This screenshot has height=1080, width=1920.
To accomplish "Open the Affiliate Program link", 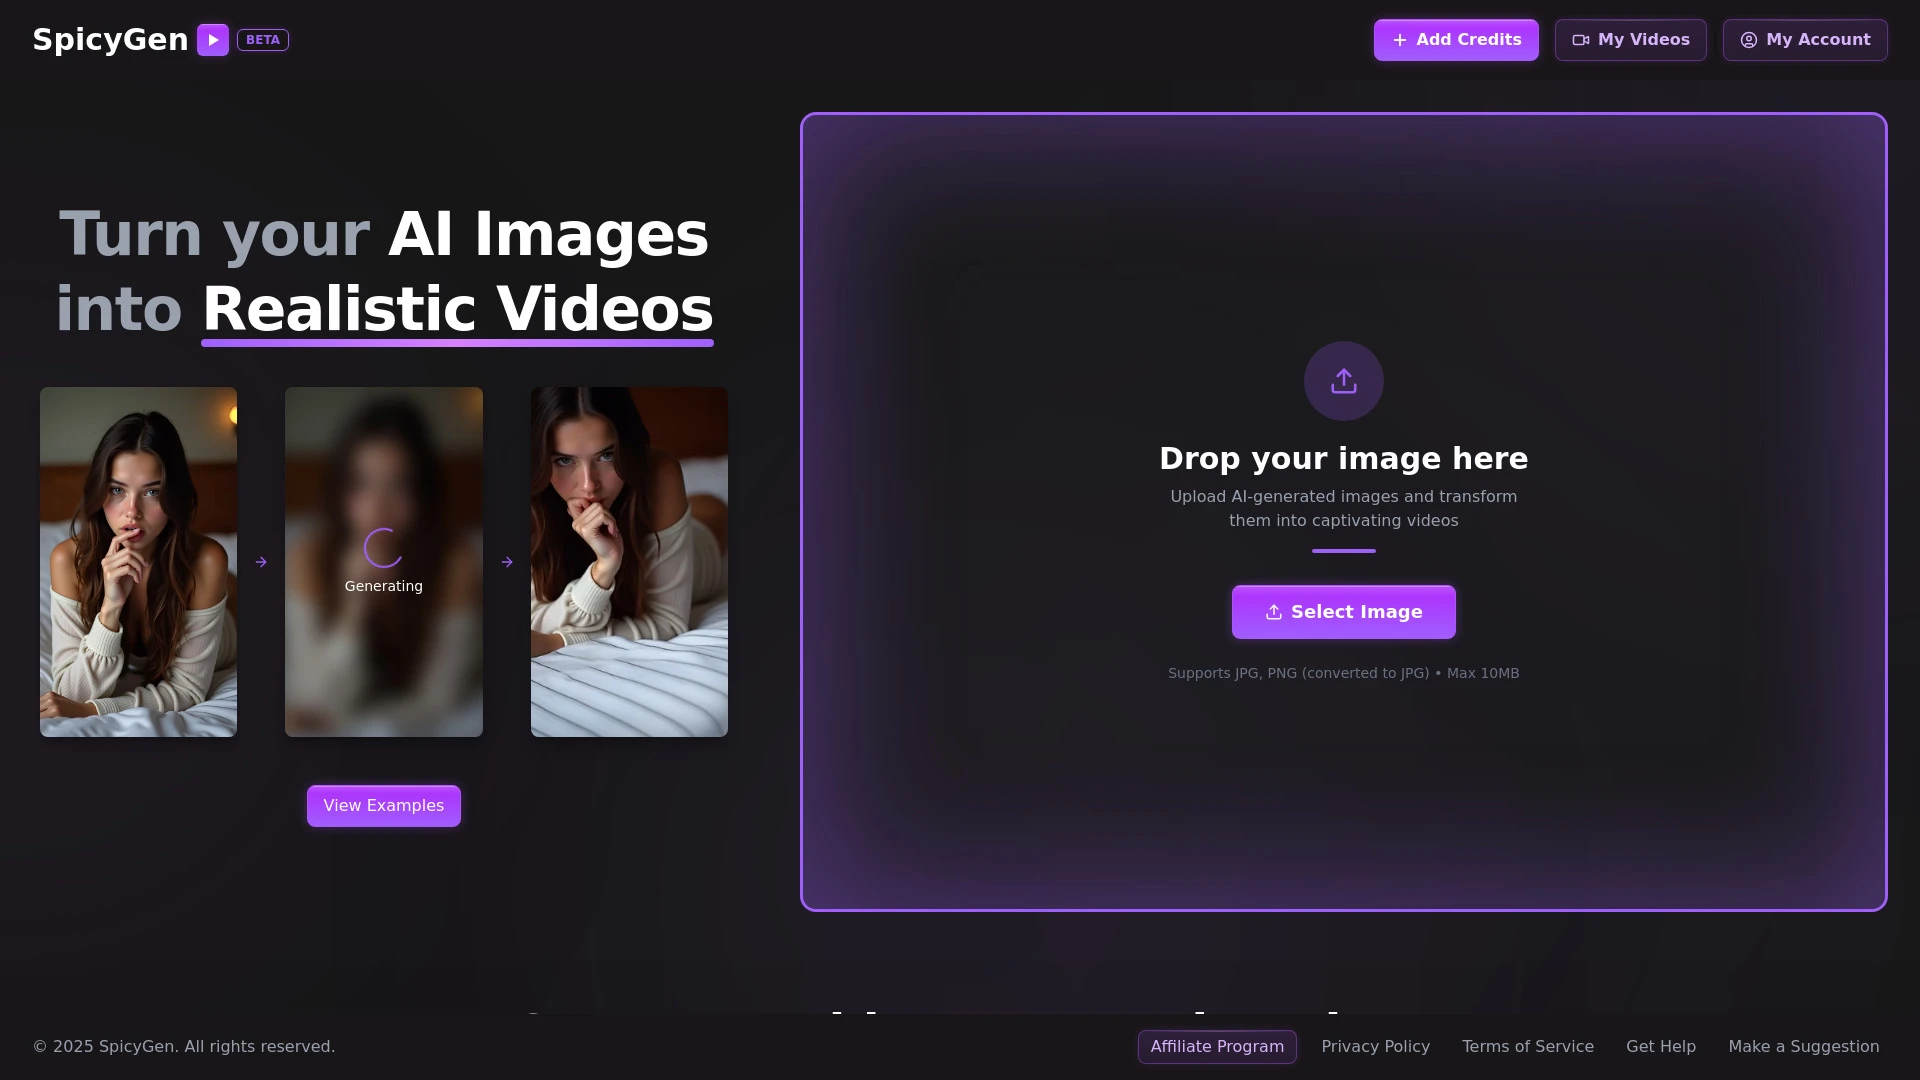I will coord(1217,1046).
